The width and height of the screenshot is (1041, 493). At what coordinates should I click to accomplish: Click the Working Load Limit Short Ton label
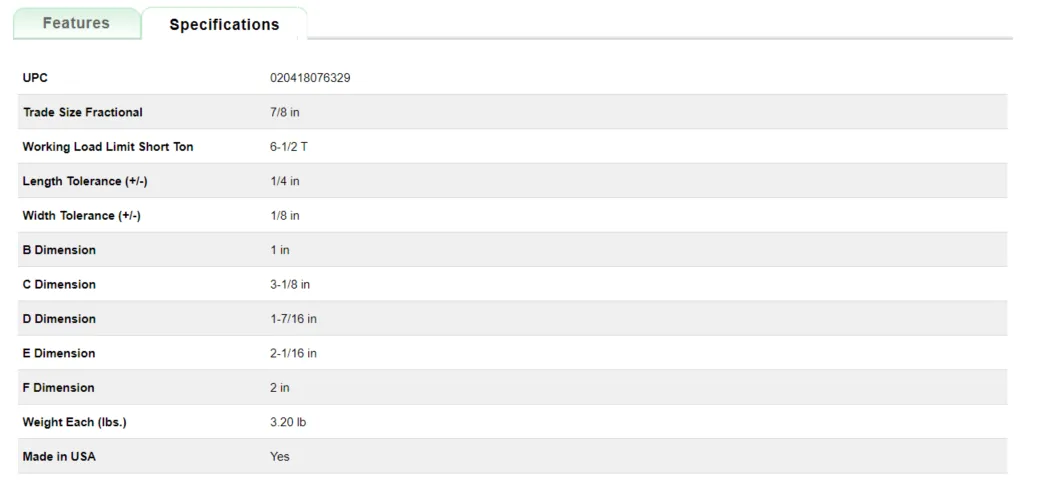point(108,147)
